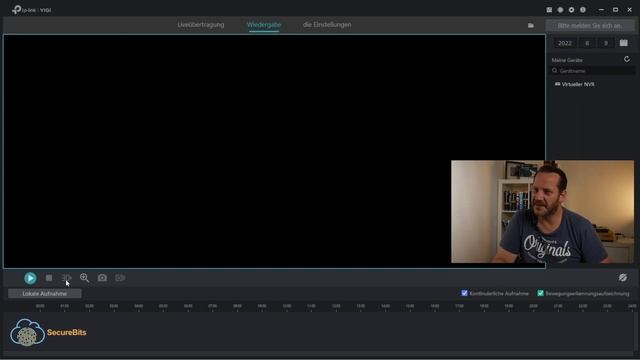Viewport: 640px width, 360px height.
Task: Click the month field showing 8
Action: (x=587, y=43)
